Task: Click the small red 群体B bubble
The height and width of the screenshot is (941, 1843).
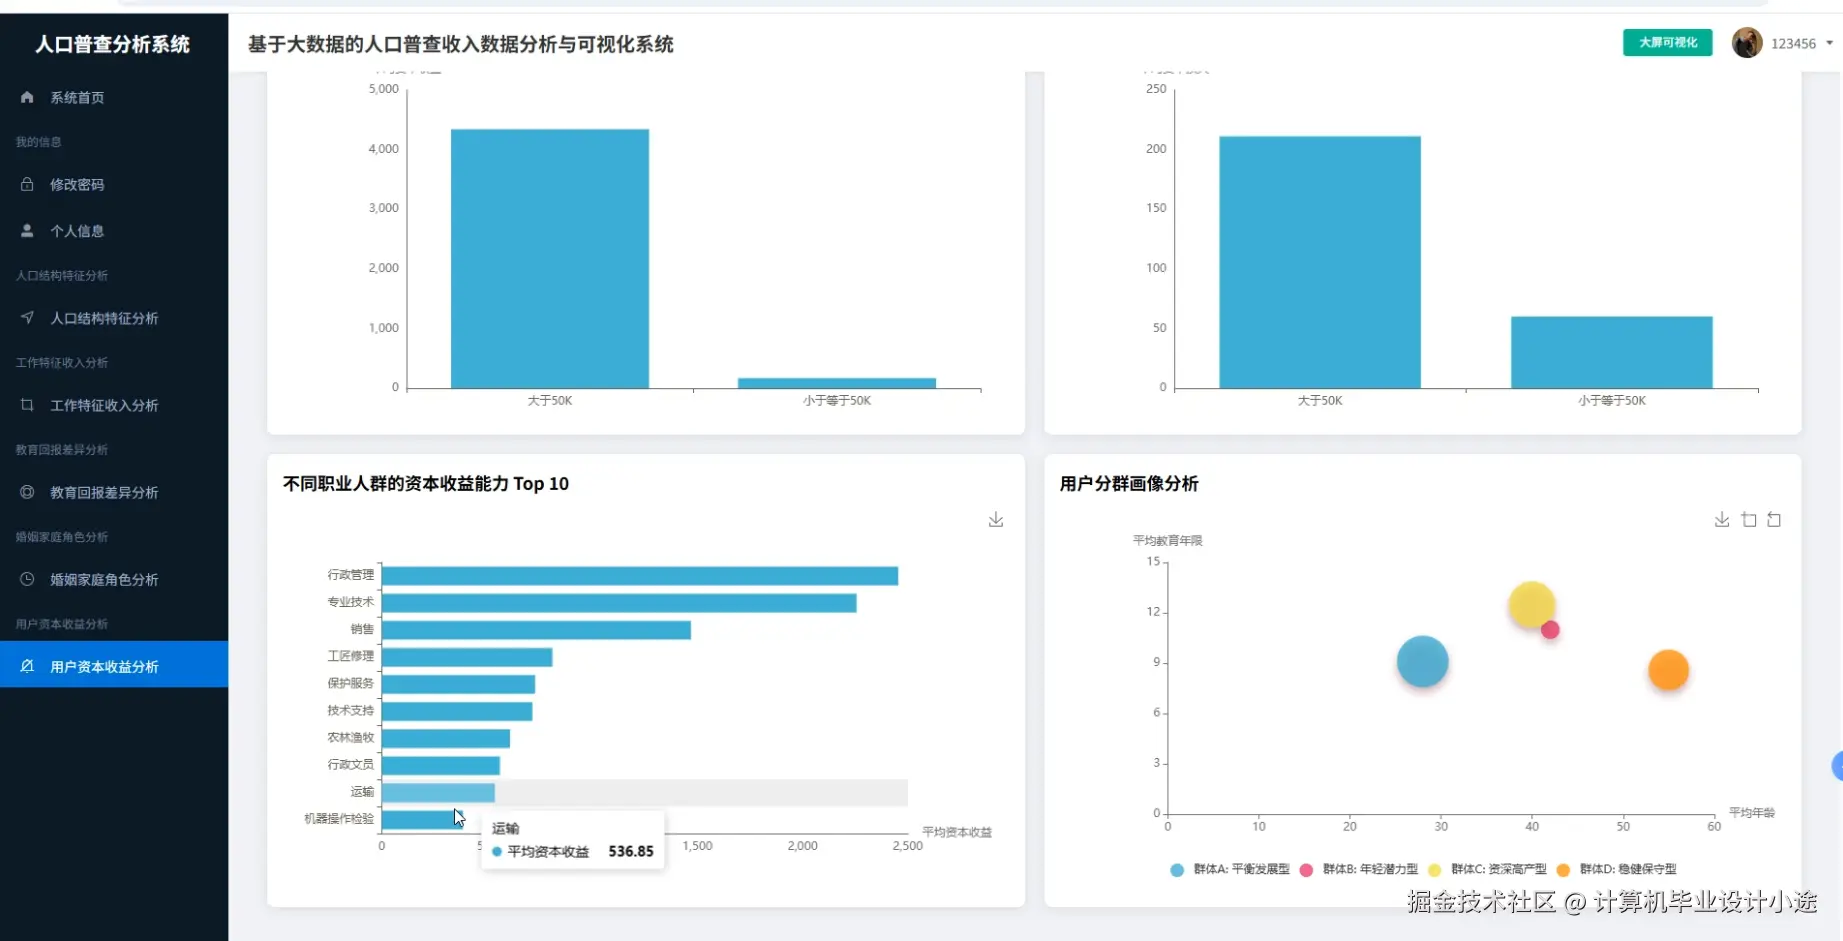Action: click(x=1551, y=630)
